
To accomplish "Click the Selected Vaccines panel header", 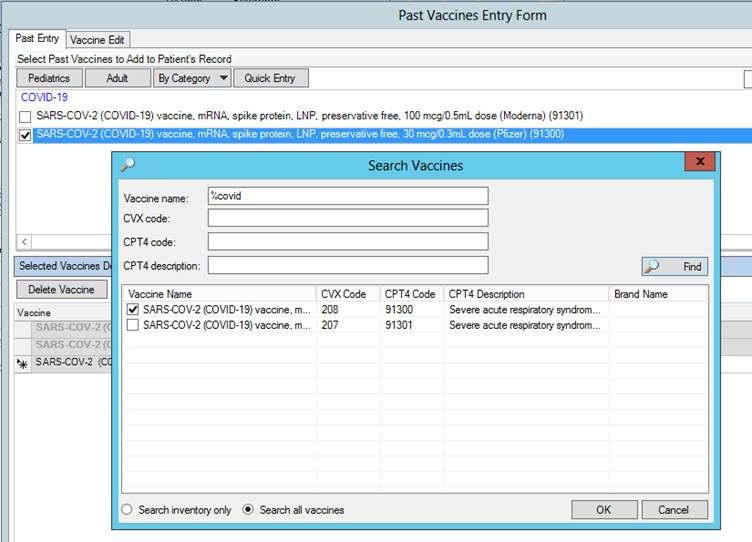I will point(65,266).
